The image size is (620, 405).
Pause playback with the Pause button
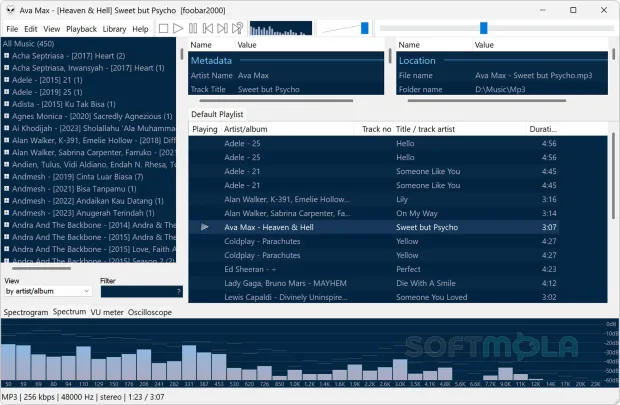click(x=193, y=28)
